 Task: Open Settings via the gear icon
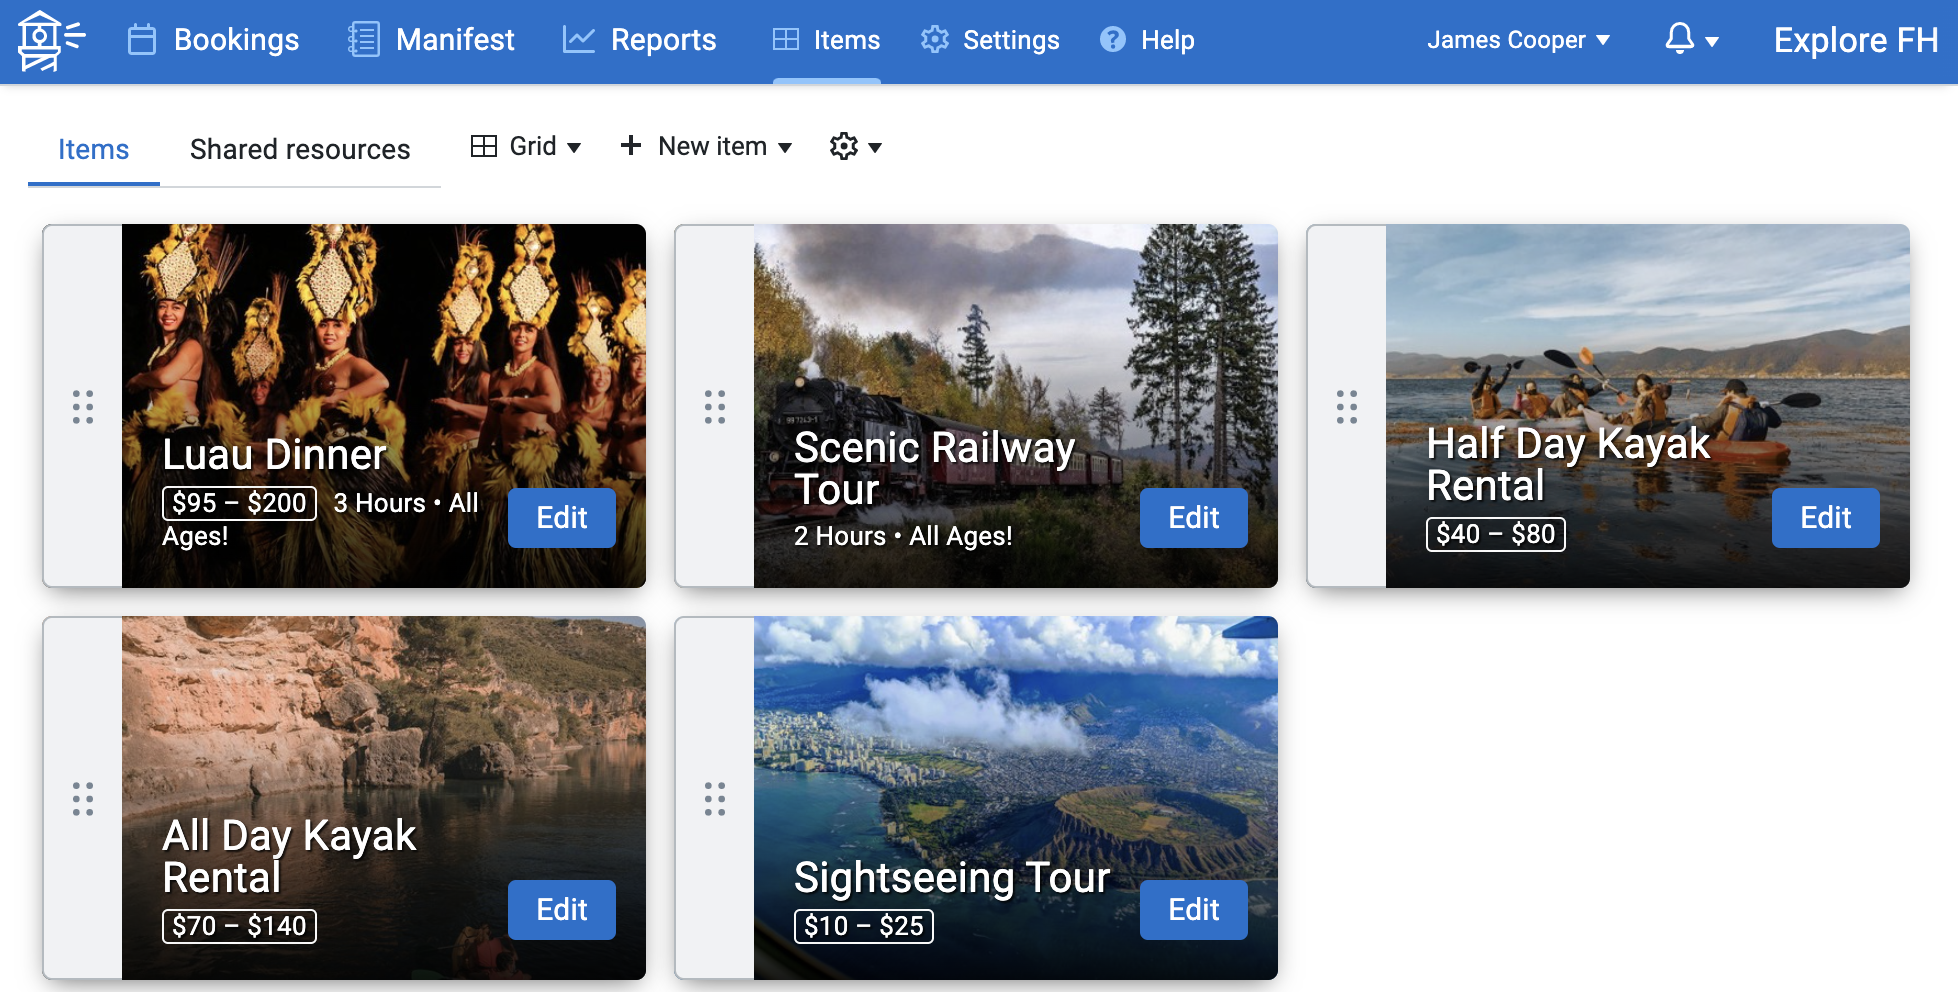point(935,40)
